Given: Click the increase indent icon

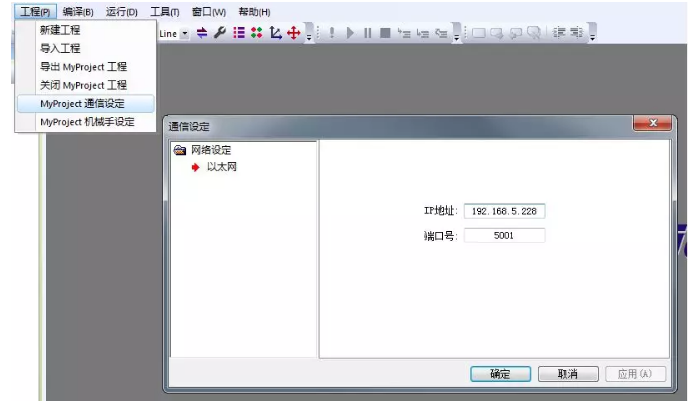Looking at the screenshot, I should pos(577,33).
